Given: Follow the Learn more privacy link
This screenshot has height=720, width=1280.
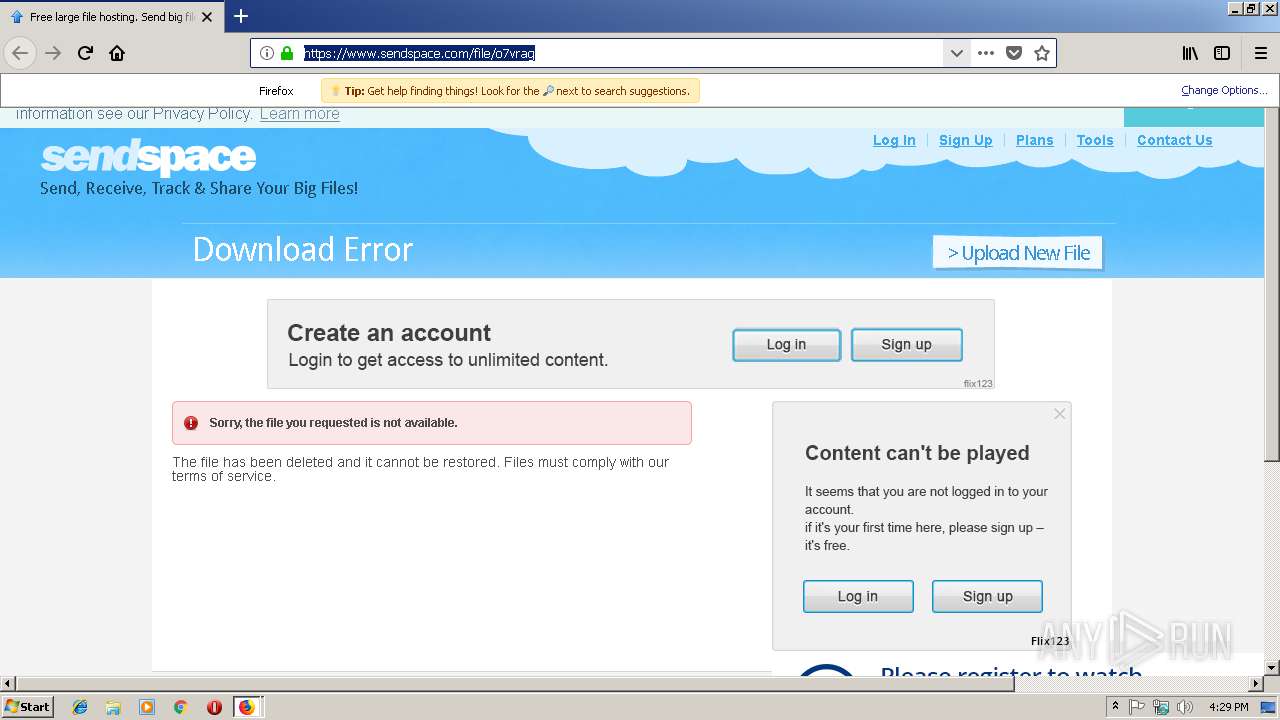Looking at the screenshot, I should point(299,114).
